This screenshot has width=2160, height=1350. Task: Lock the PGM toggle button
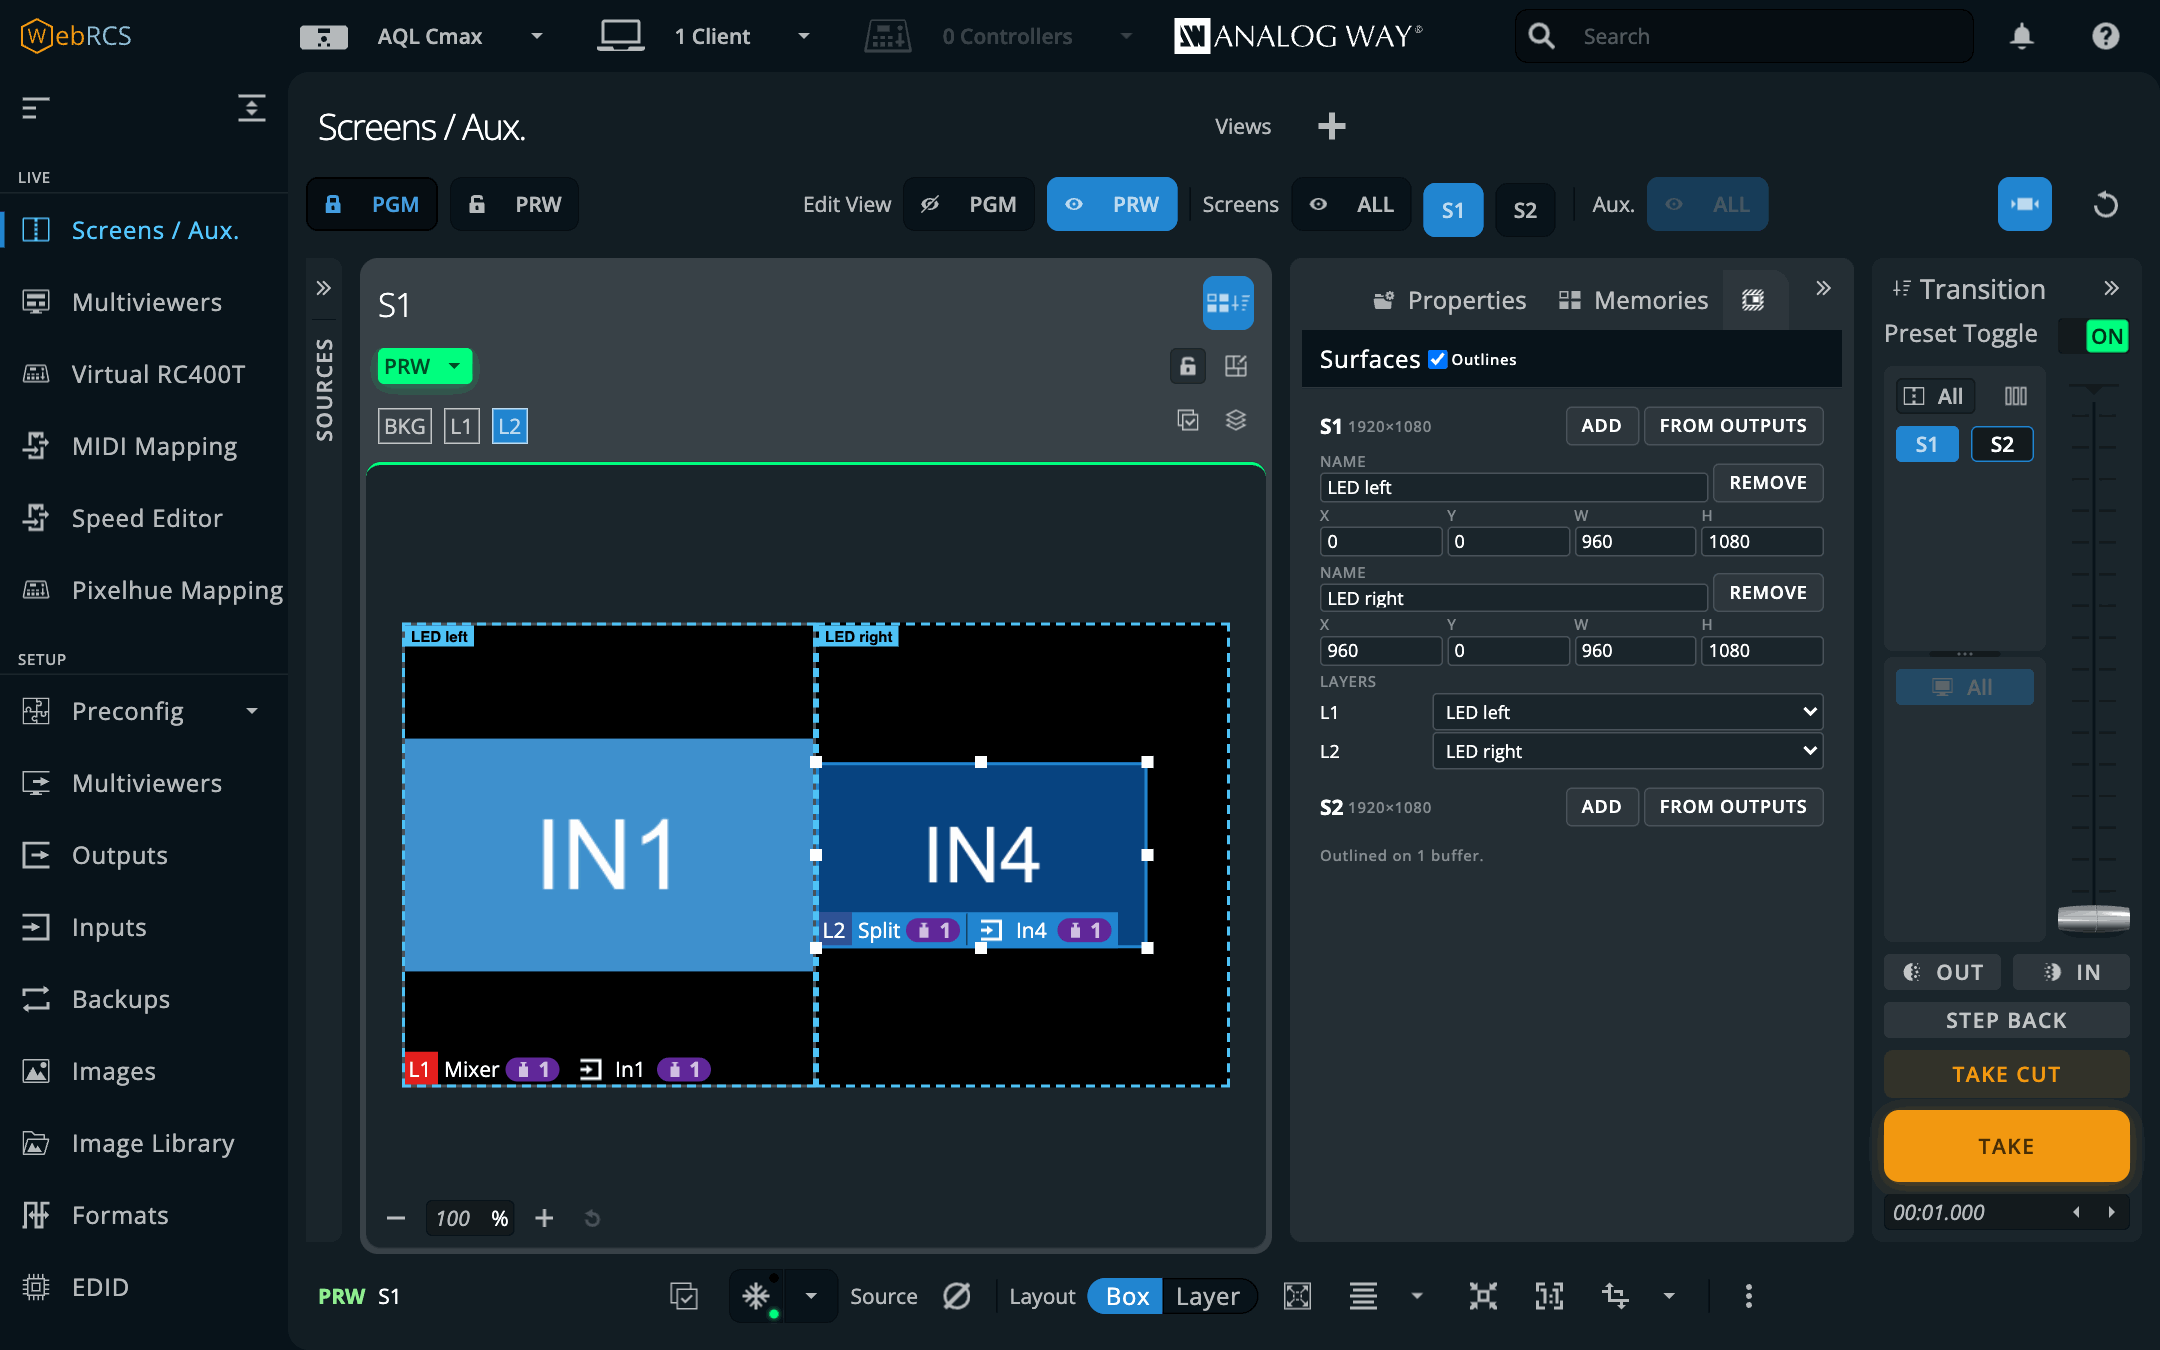[372, 204]
